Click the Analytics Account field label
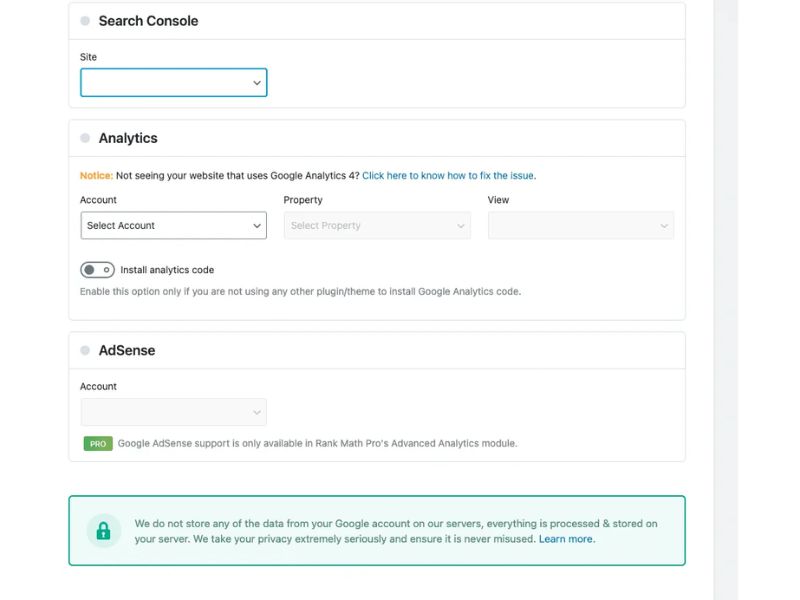 (x=98, y=200)
